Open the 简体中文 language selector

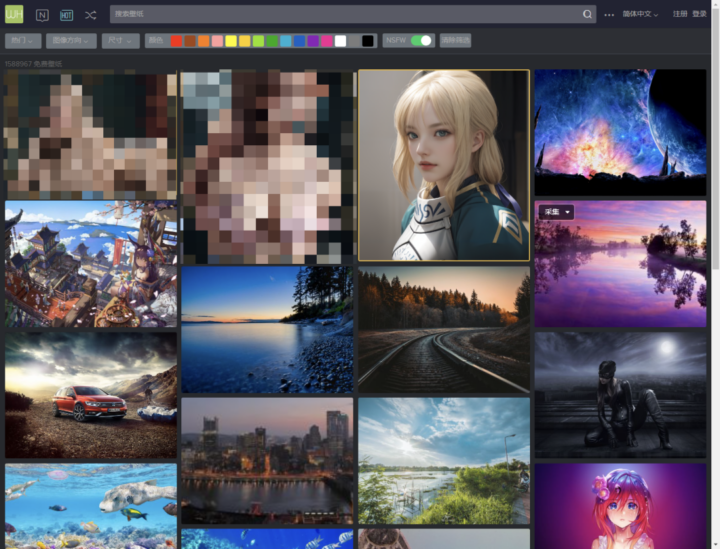(x=640, y=15)
